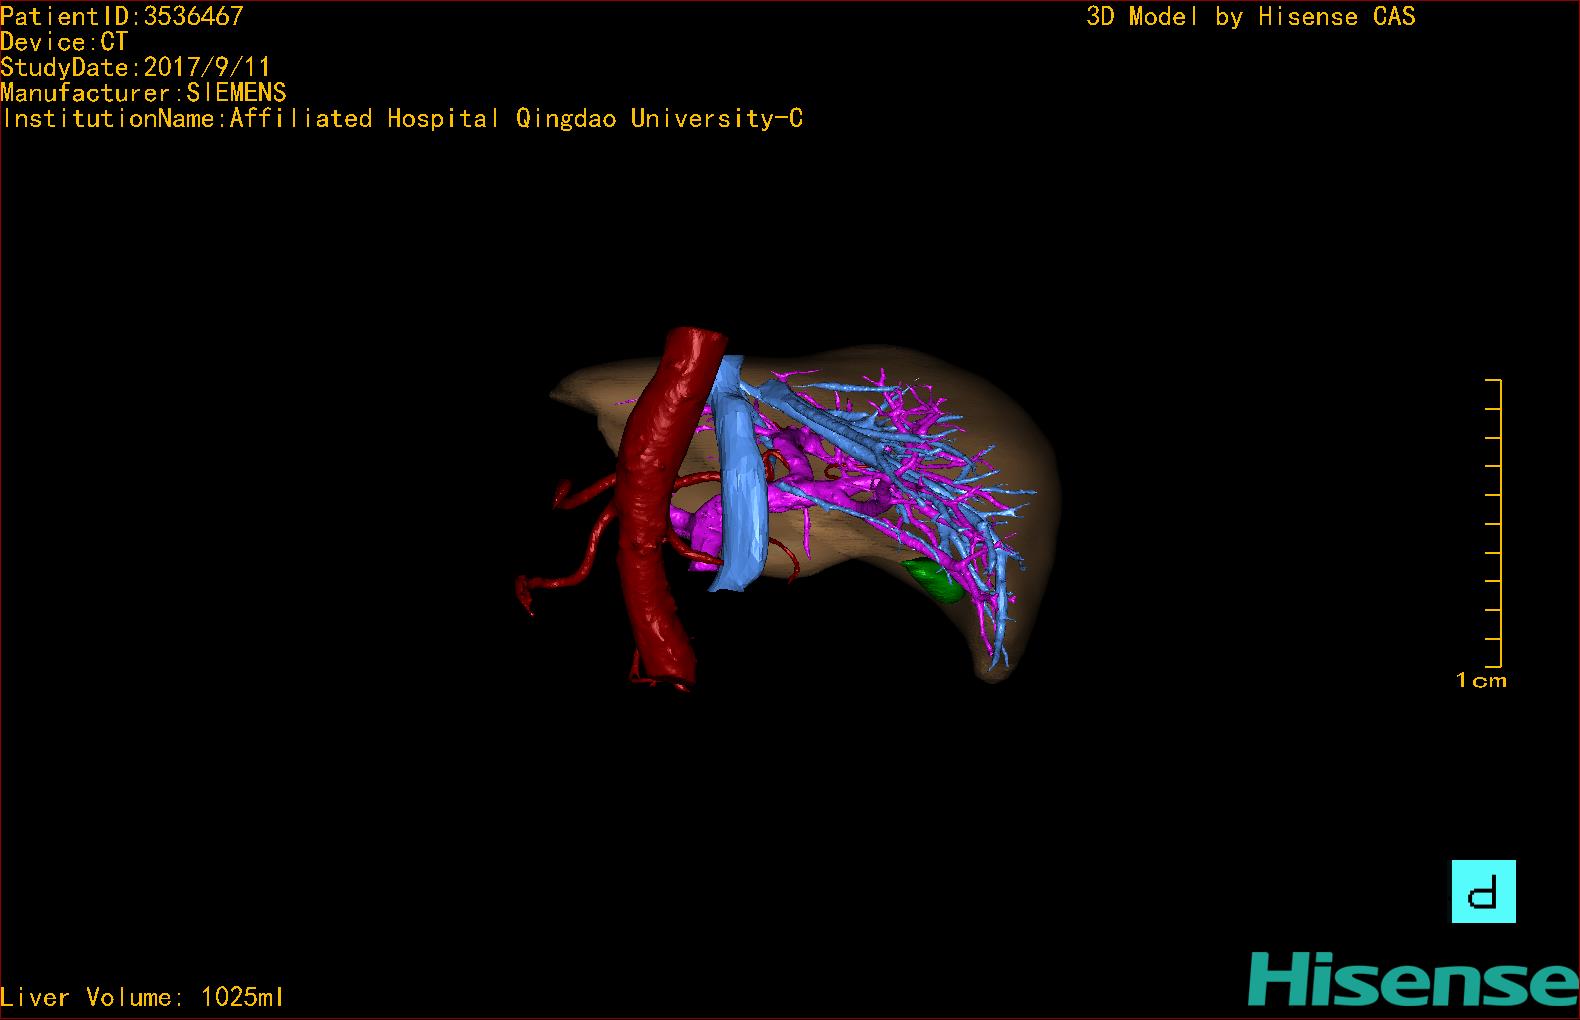1580x1020 pixels.
Task: Select the blue vena cava in model
Action: [x=741, y=480]
